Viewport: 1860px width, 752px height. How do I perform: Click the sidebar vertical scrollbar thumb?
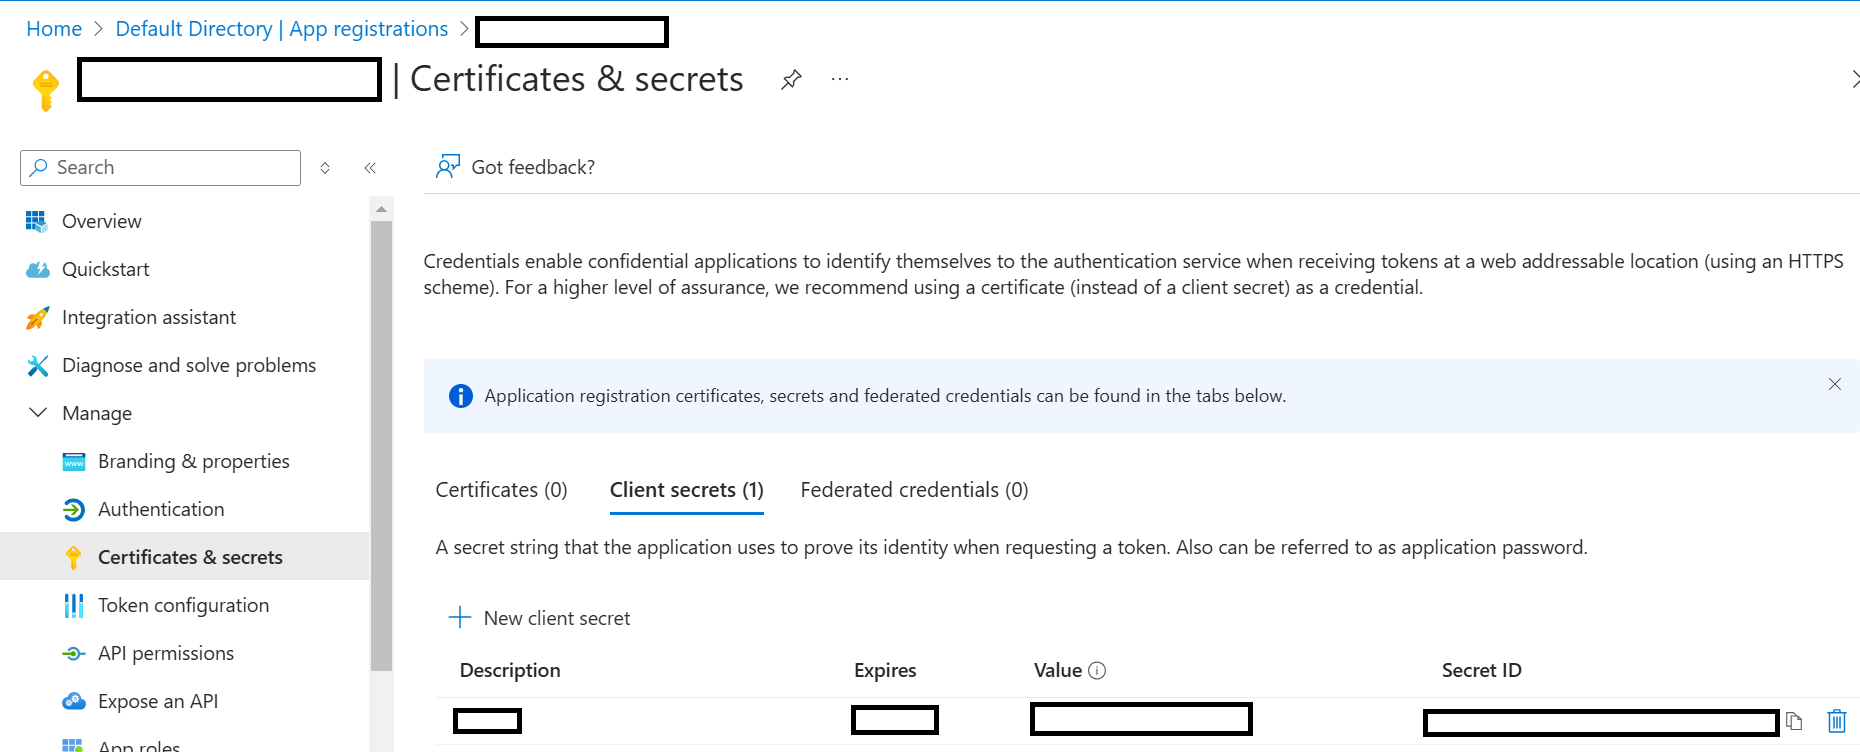click(381, 446)
